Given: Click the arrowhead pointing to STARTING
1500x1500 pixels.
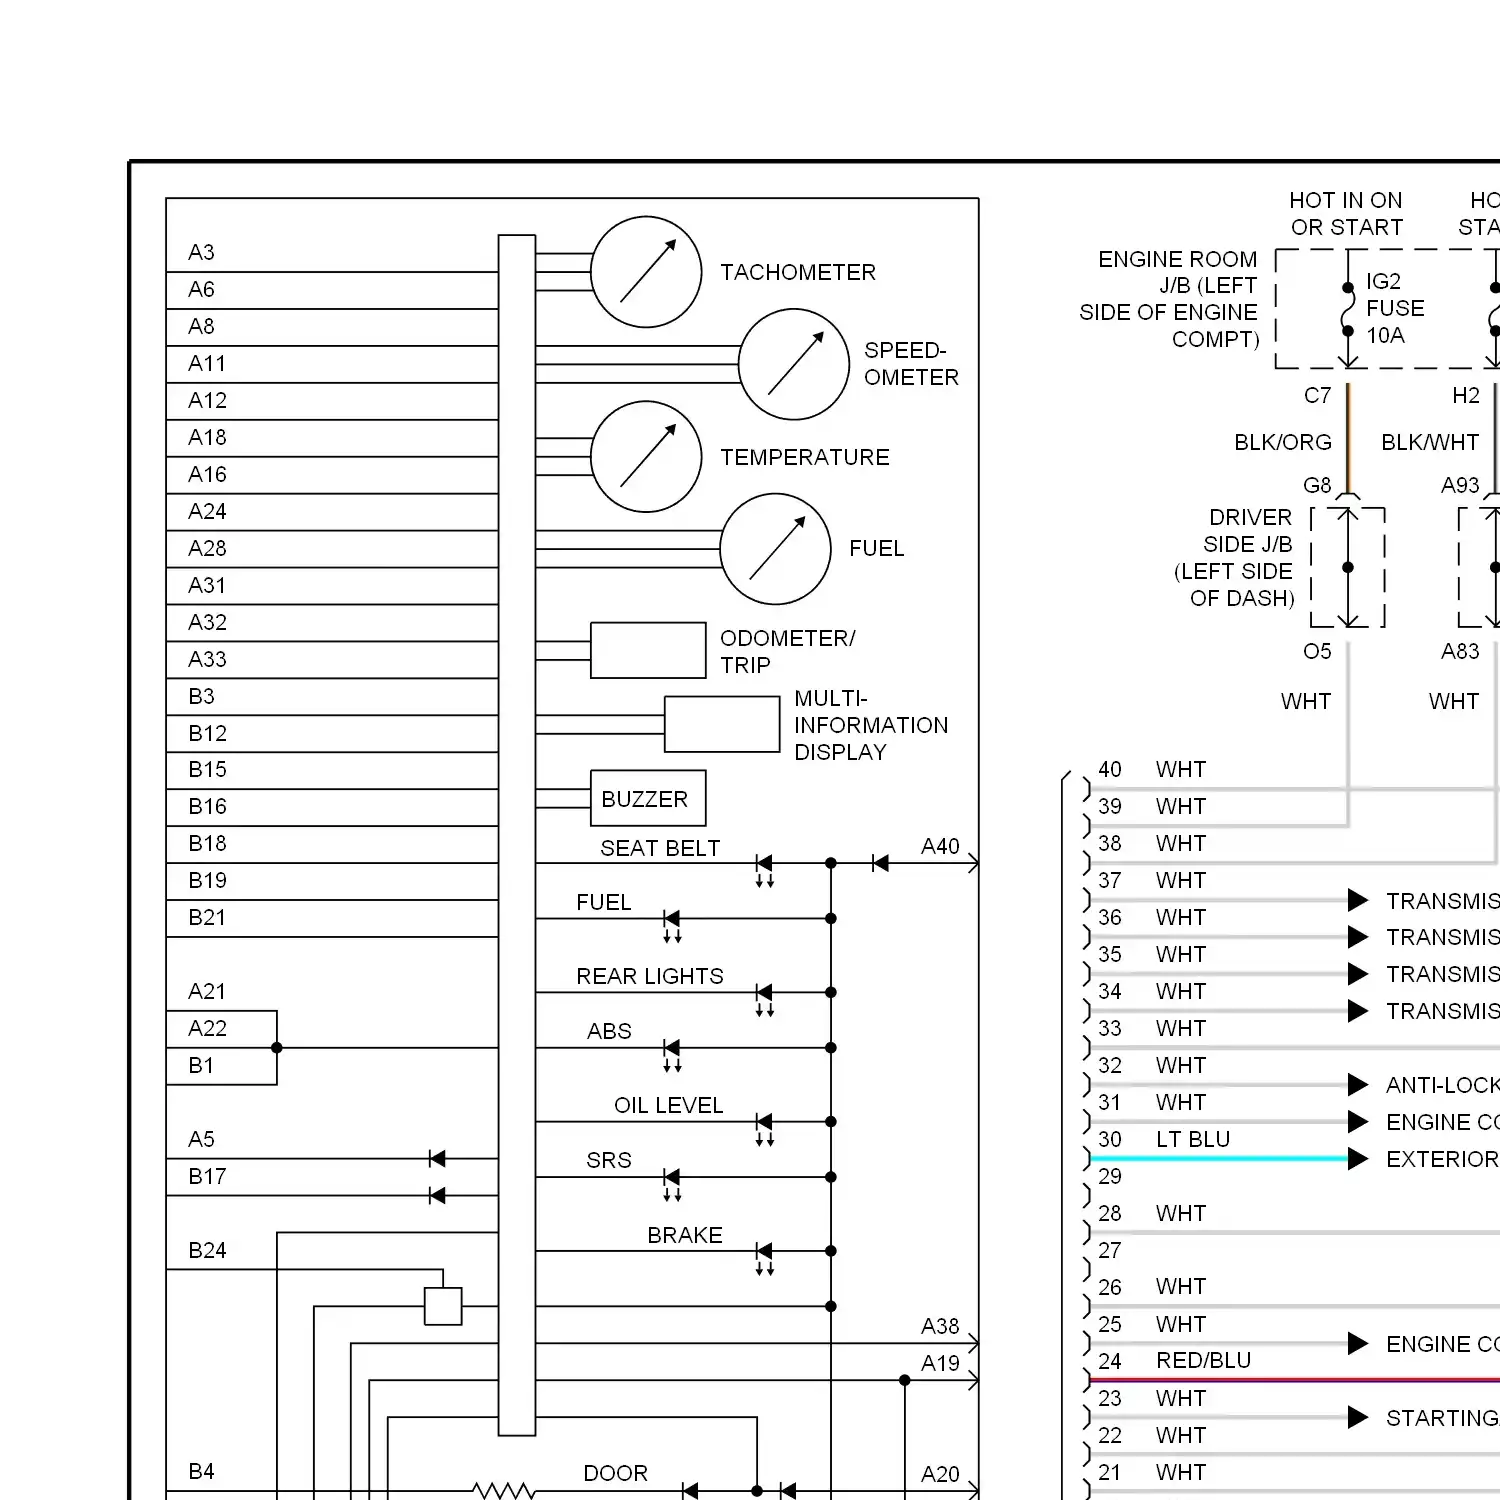Looking at the screenshot, I should 1357,1417.
